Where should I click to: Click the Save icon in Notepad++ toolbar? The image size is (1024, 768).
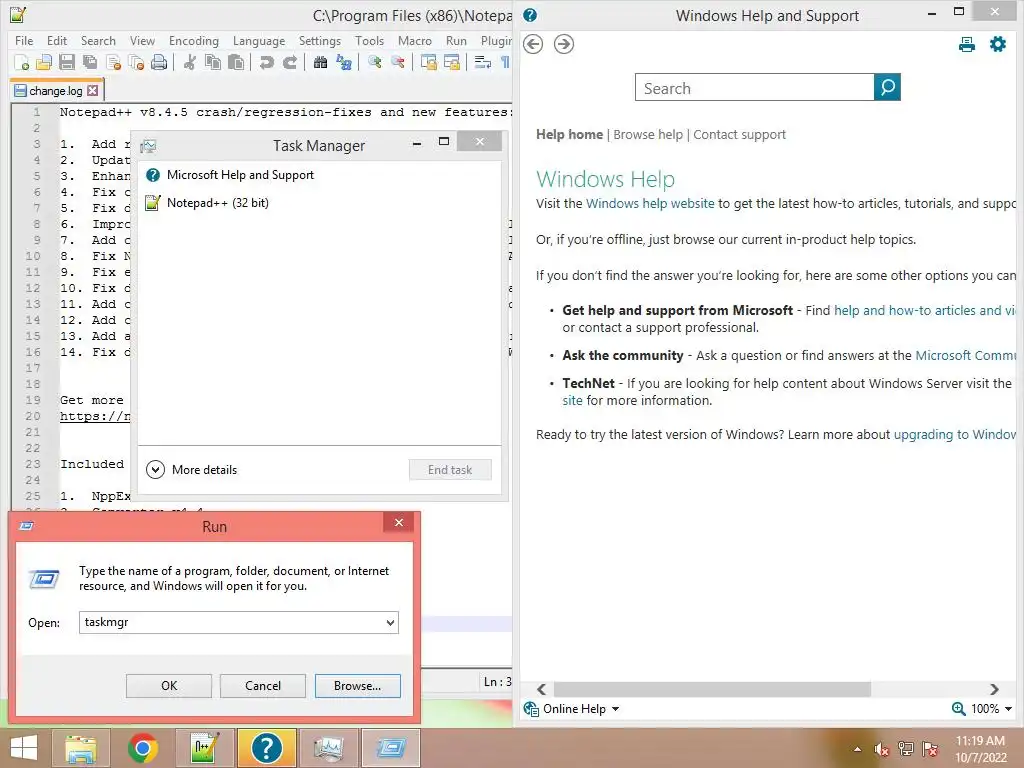tap(67, 63)
